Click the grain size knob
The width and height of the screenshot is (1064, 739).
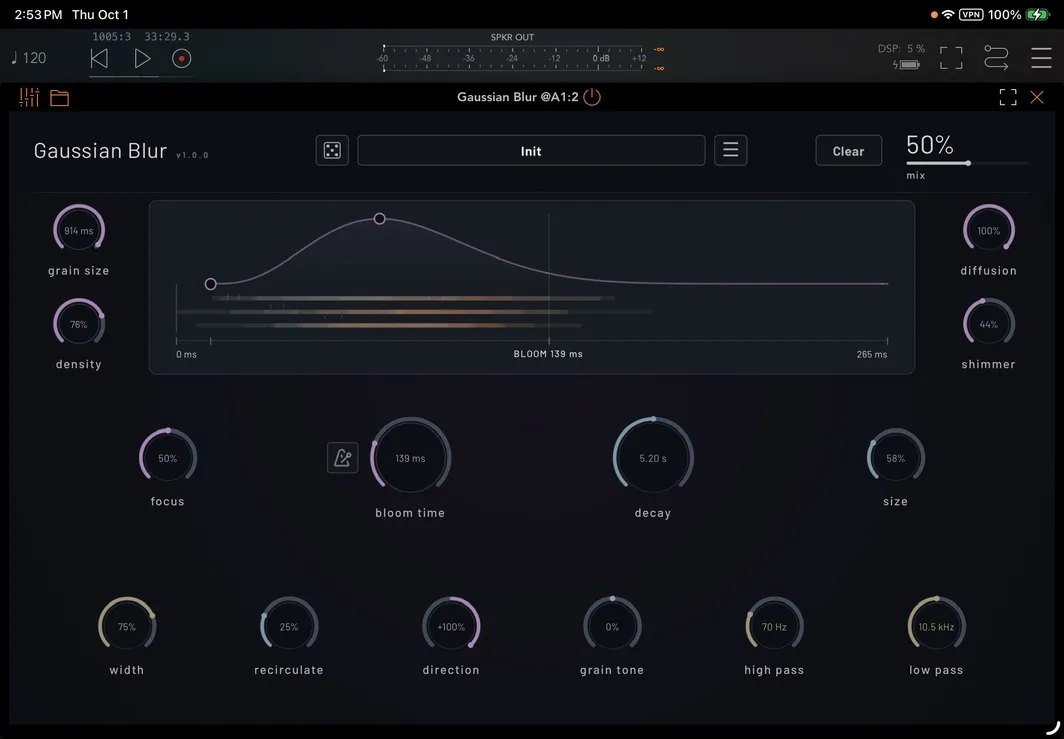(x=79, y=231)
